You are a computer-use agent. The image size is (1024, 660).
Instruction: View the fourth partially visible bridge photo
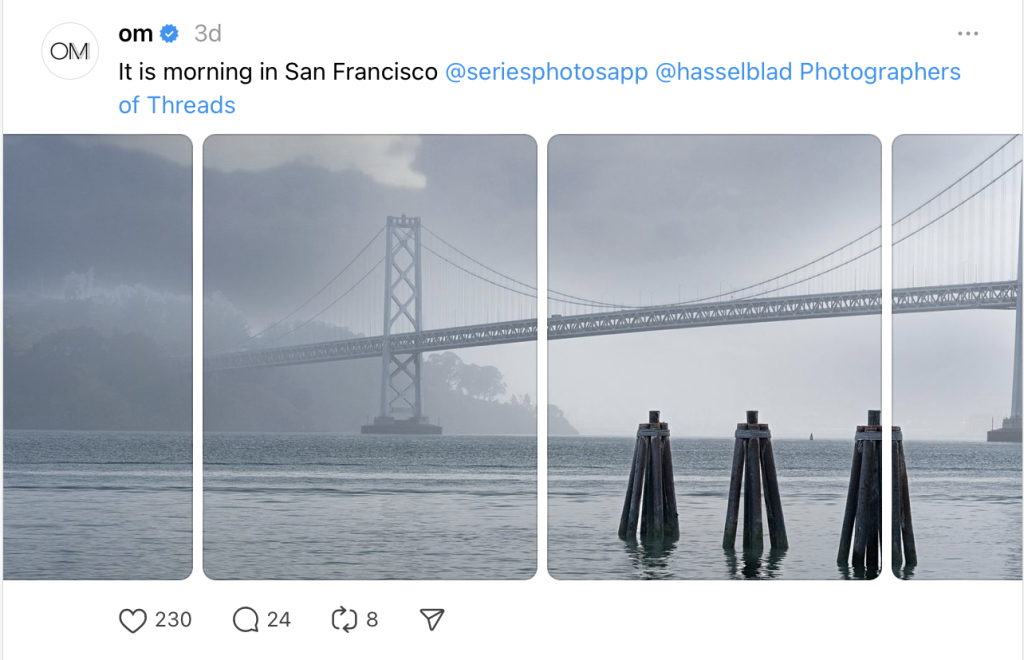click(x=957, y=357)
